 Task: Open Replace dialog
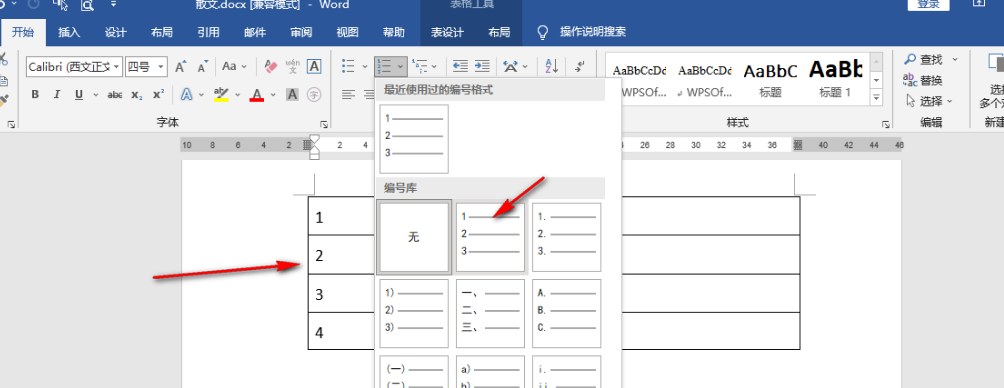click(923, 80)
